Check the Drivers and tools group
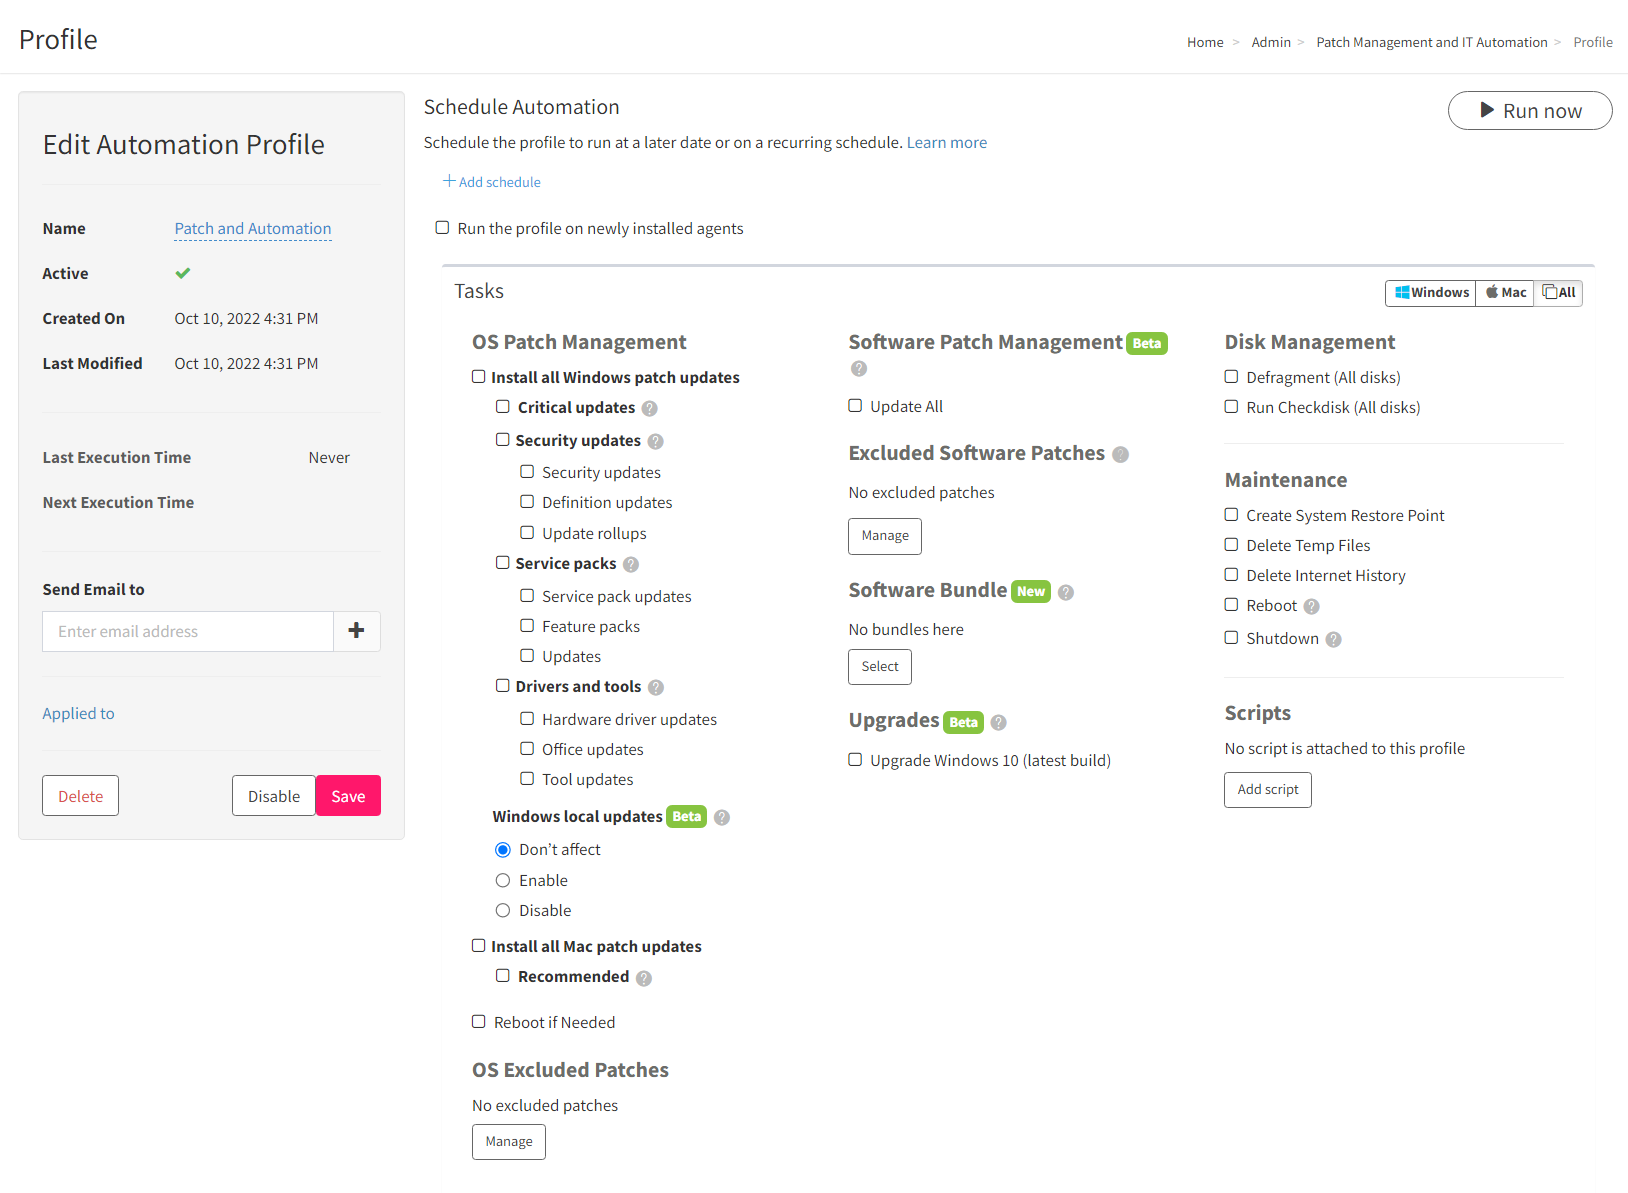This screenshot has height=1193, width=1628. [503, 686]
